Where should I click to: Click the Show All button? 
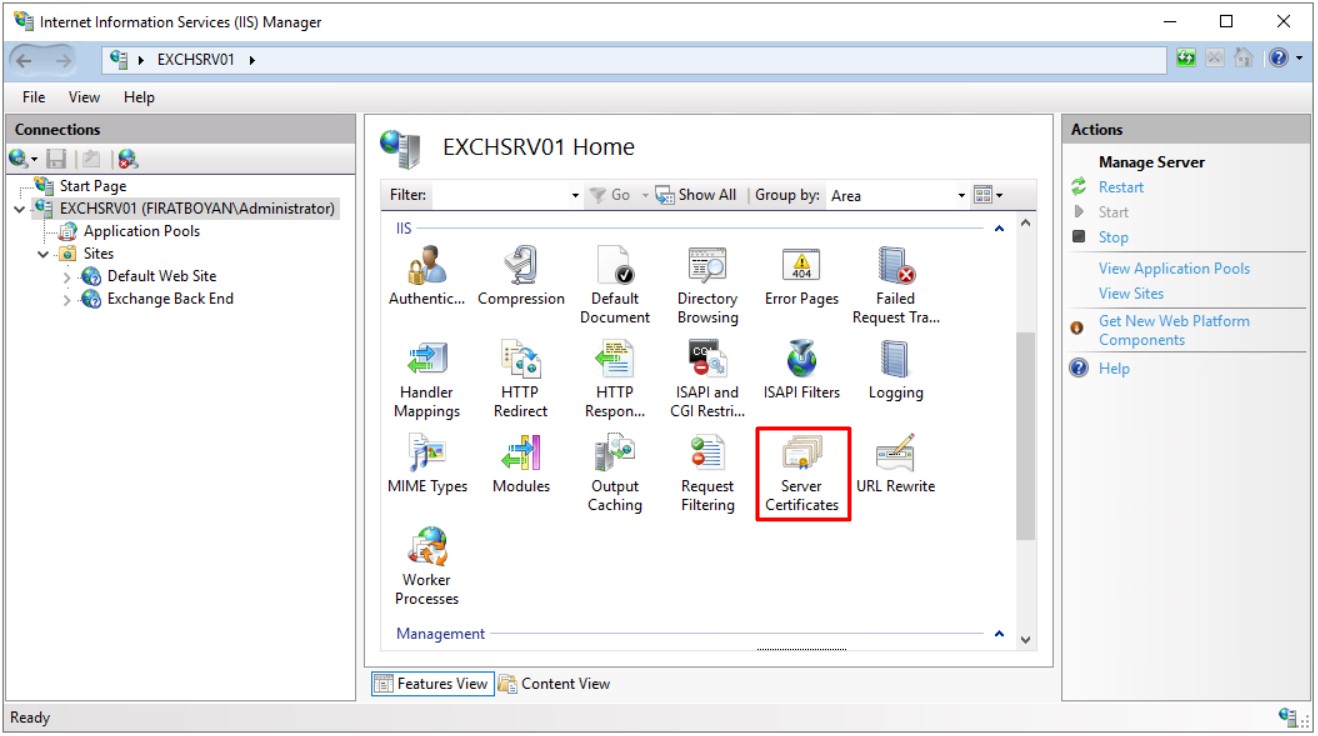point(696,195)
